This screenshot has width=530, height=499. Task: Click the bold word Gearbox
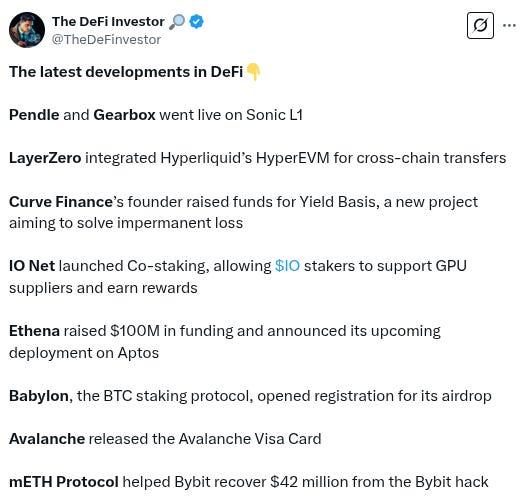point(124,115)
